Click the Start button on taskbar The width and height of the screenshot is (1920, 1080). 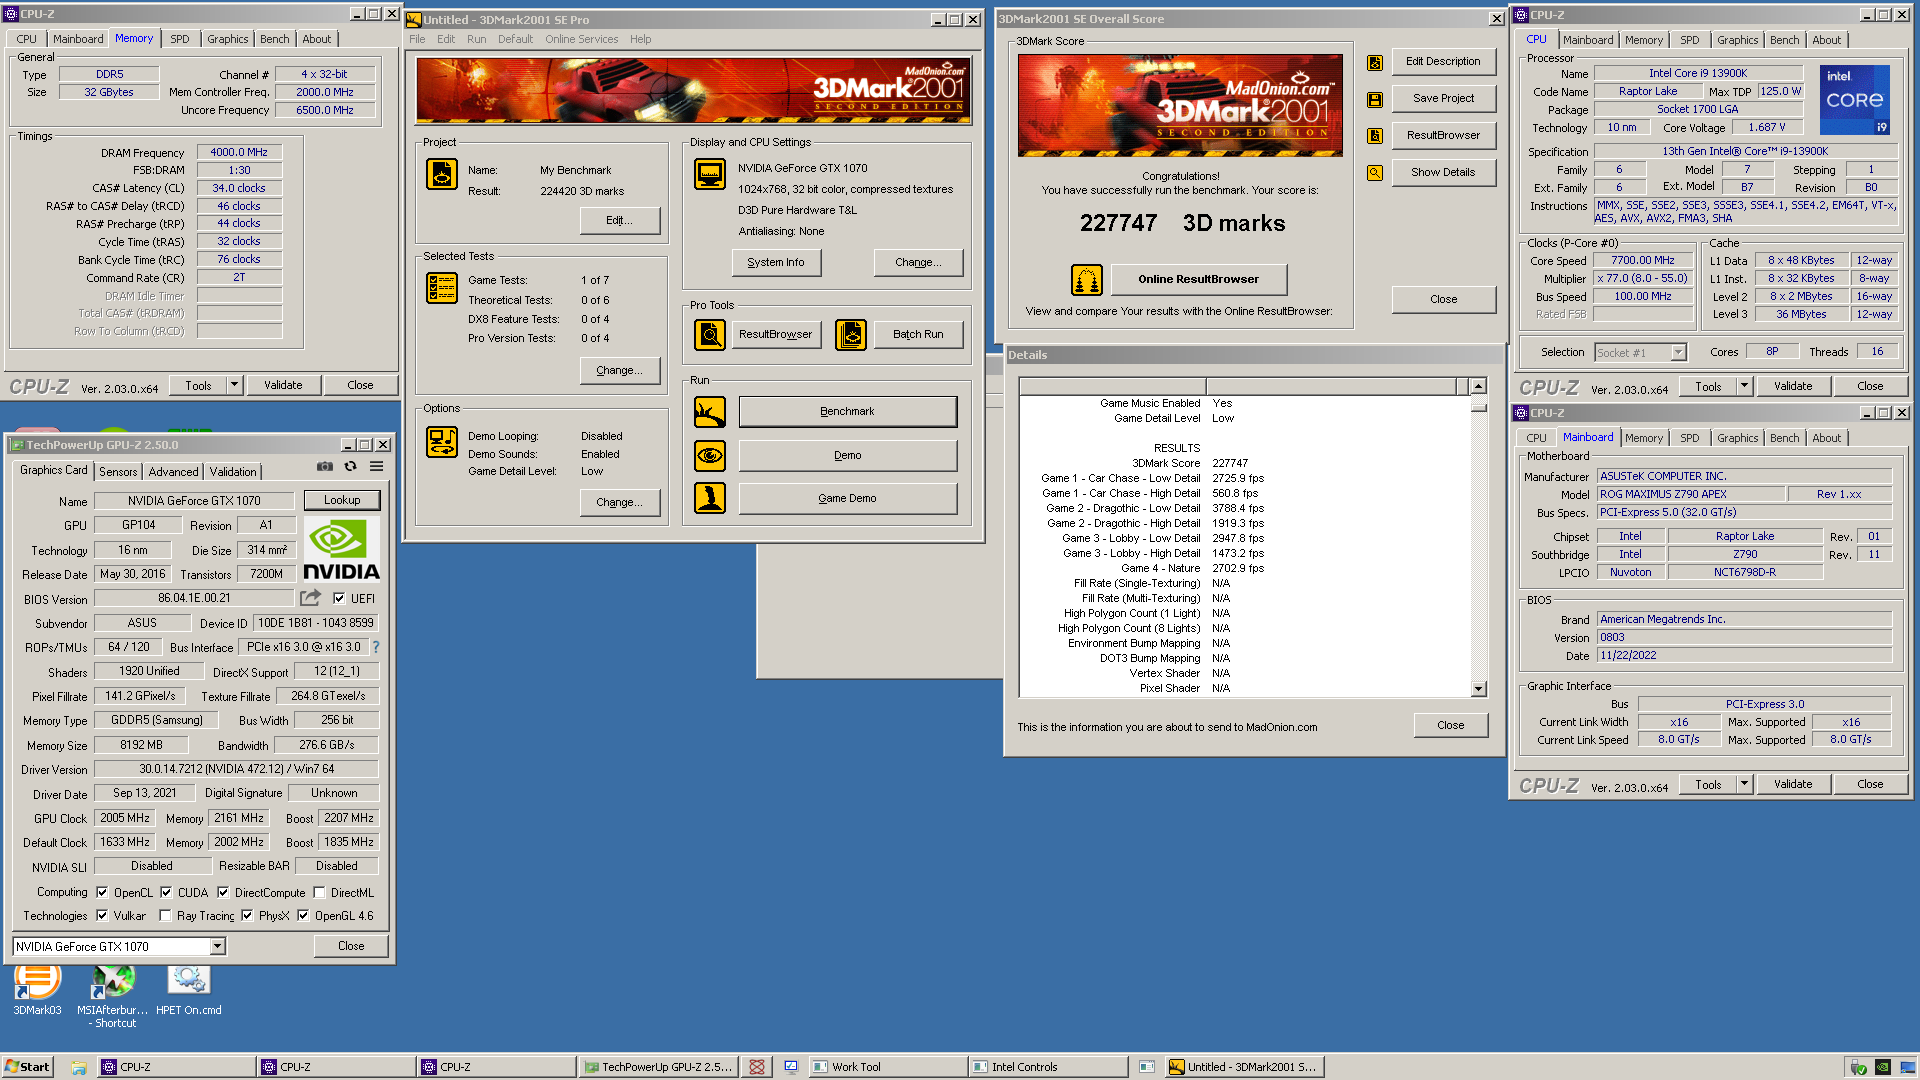[x=27, y=1067]
